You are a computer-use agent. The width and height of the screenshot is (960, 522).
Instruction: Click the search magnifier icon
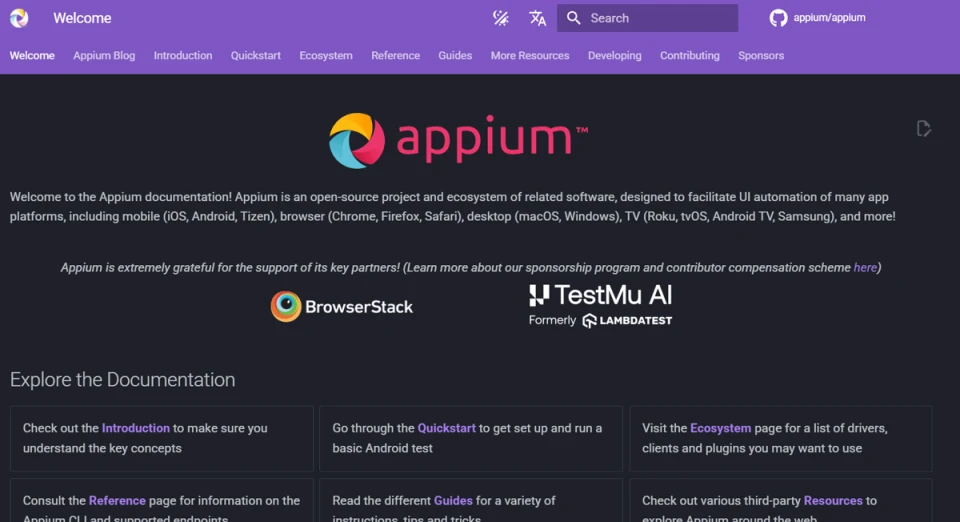click(x=574, y=18)
